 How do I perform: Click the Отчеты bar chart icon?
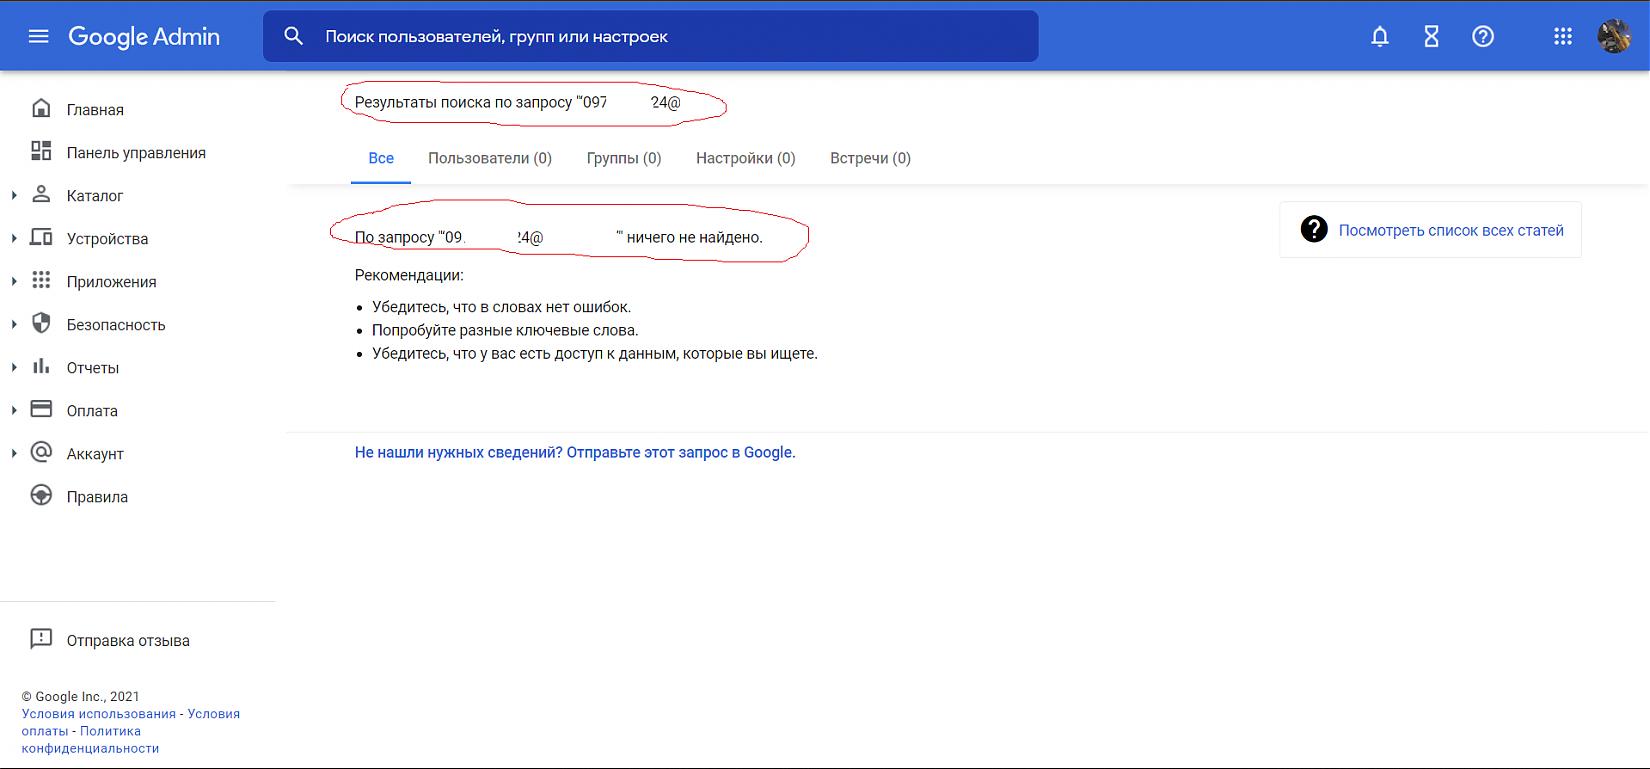click(41, 366)
